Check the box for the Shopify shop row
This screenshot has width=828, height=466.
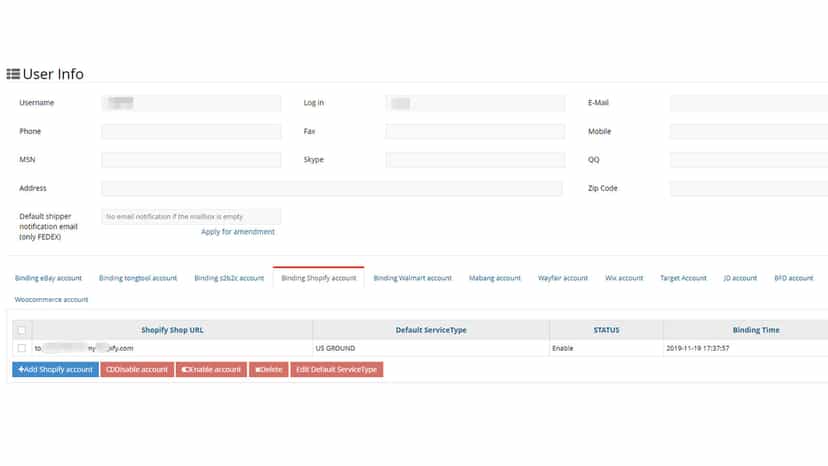click(x=22, y=348)
